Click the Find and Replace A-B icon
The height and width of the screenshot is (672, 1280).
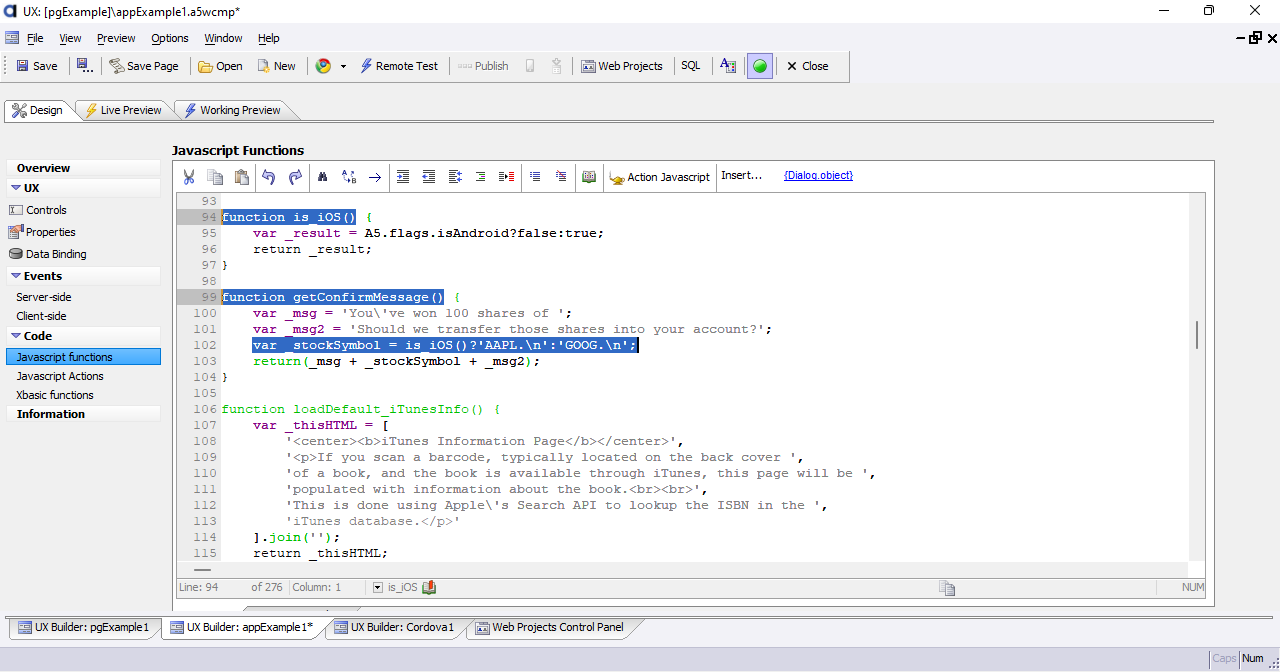[349, 176]
